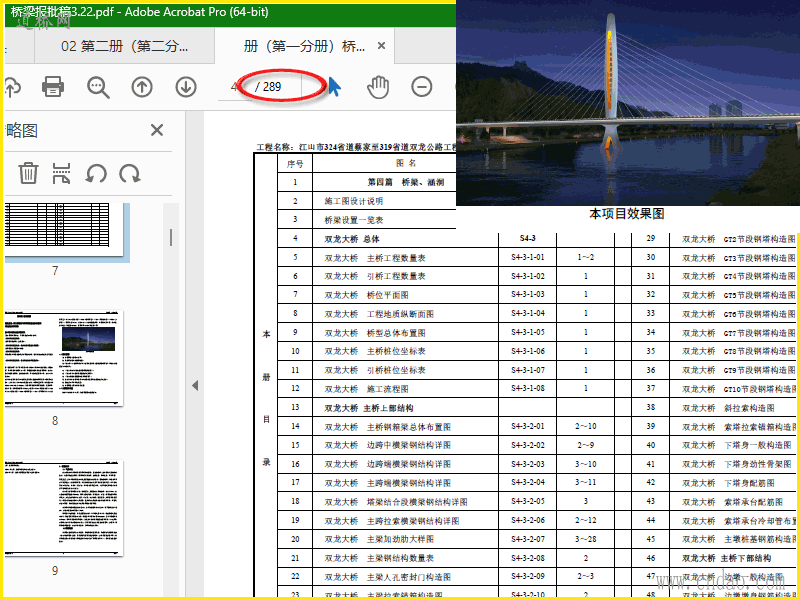Go to previous page with up arrow
Screen dimensions: 800x600
142,87
